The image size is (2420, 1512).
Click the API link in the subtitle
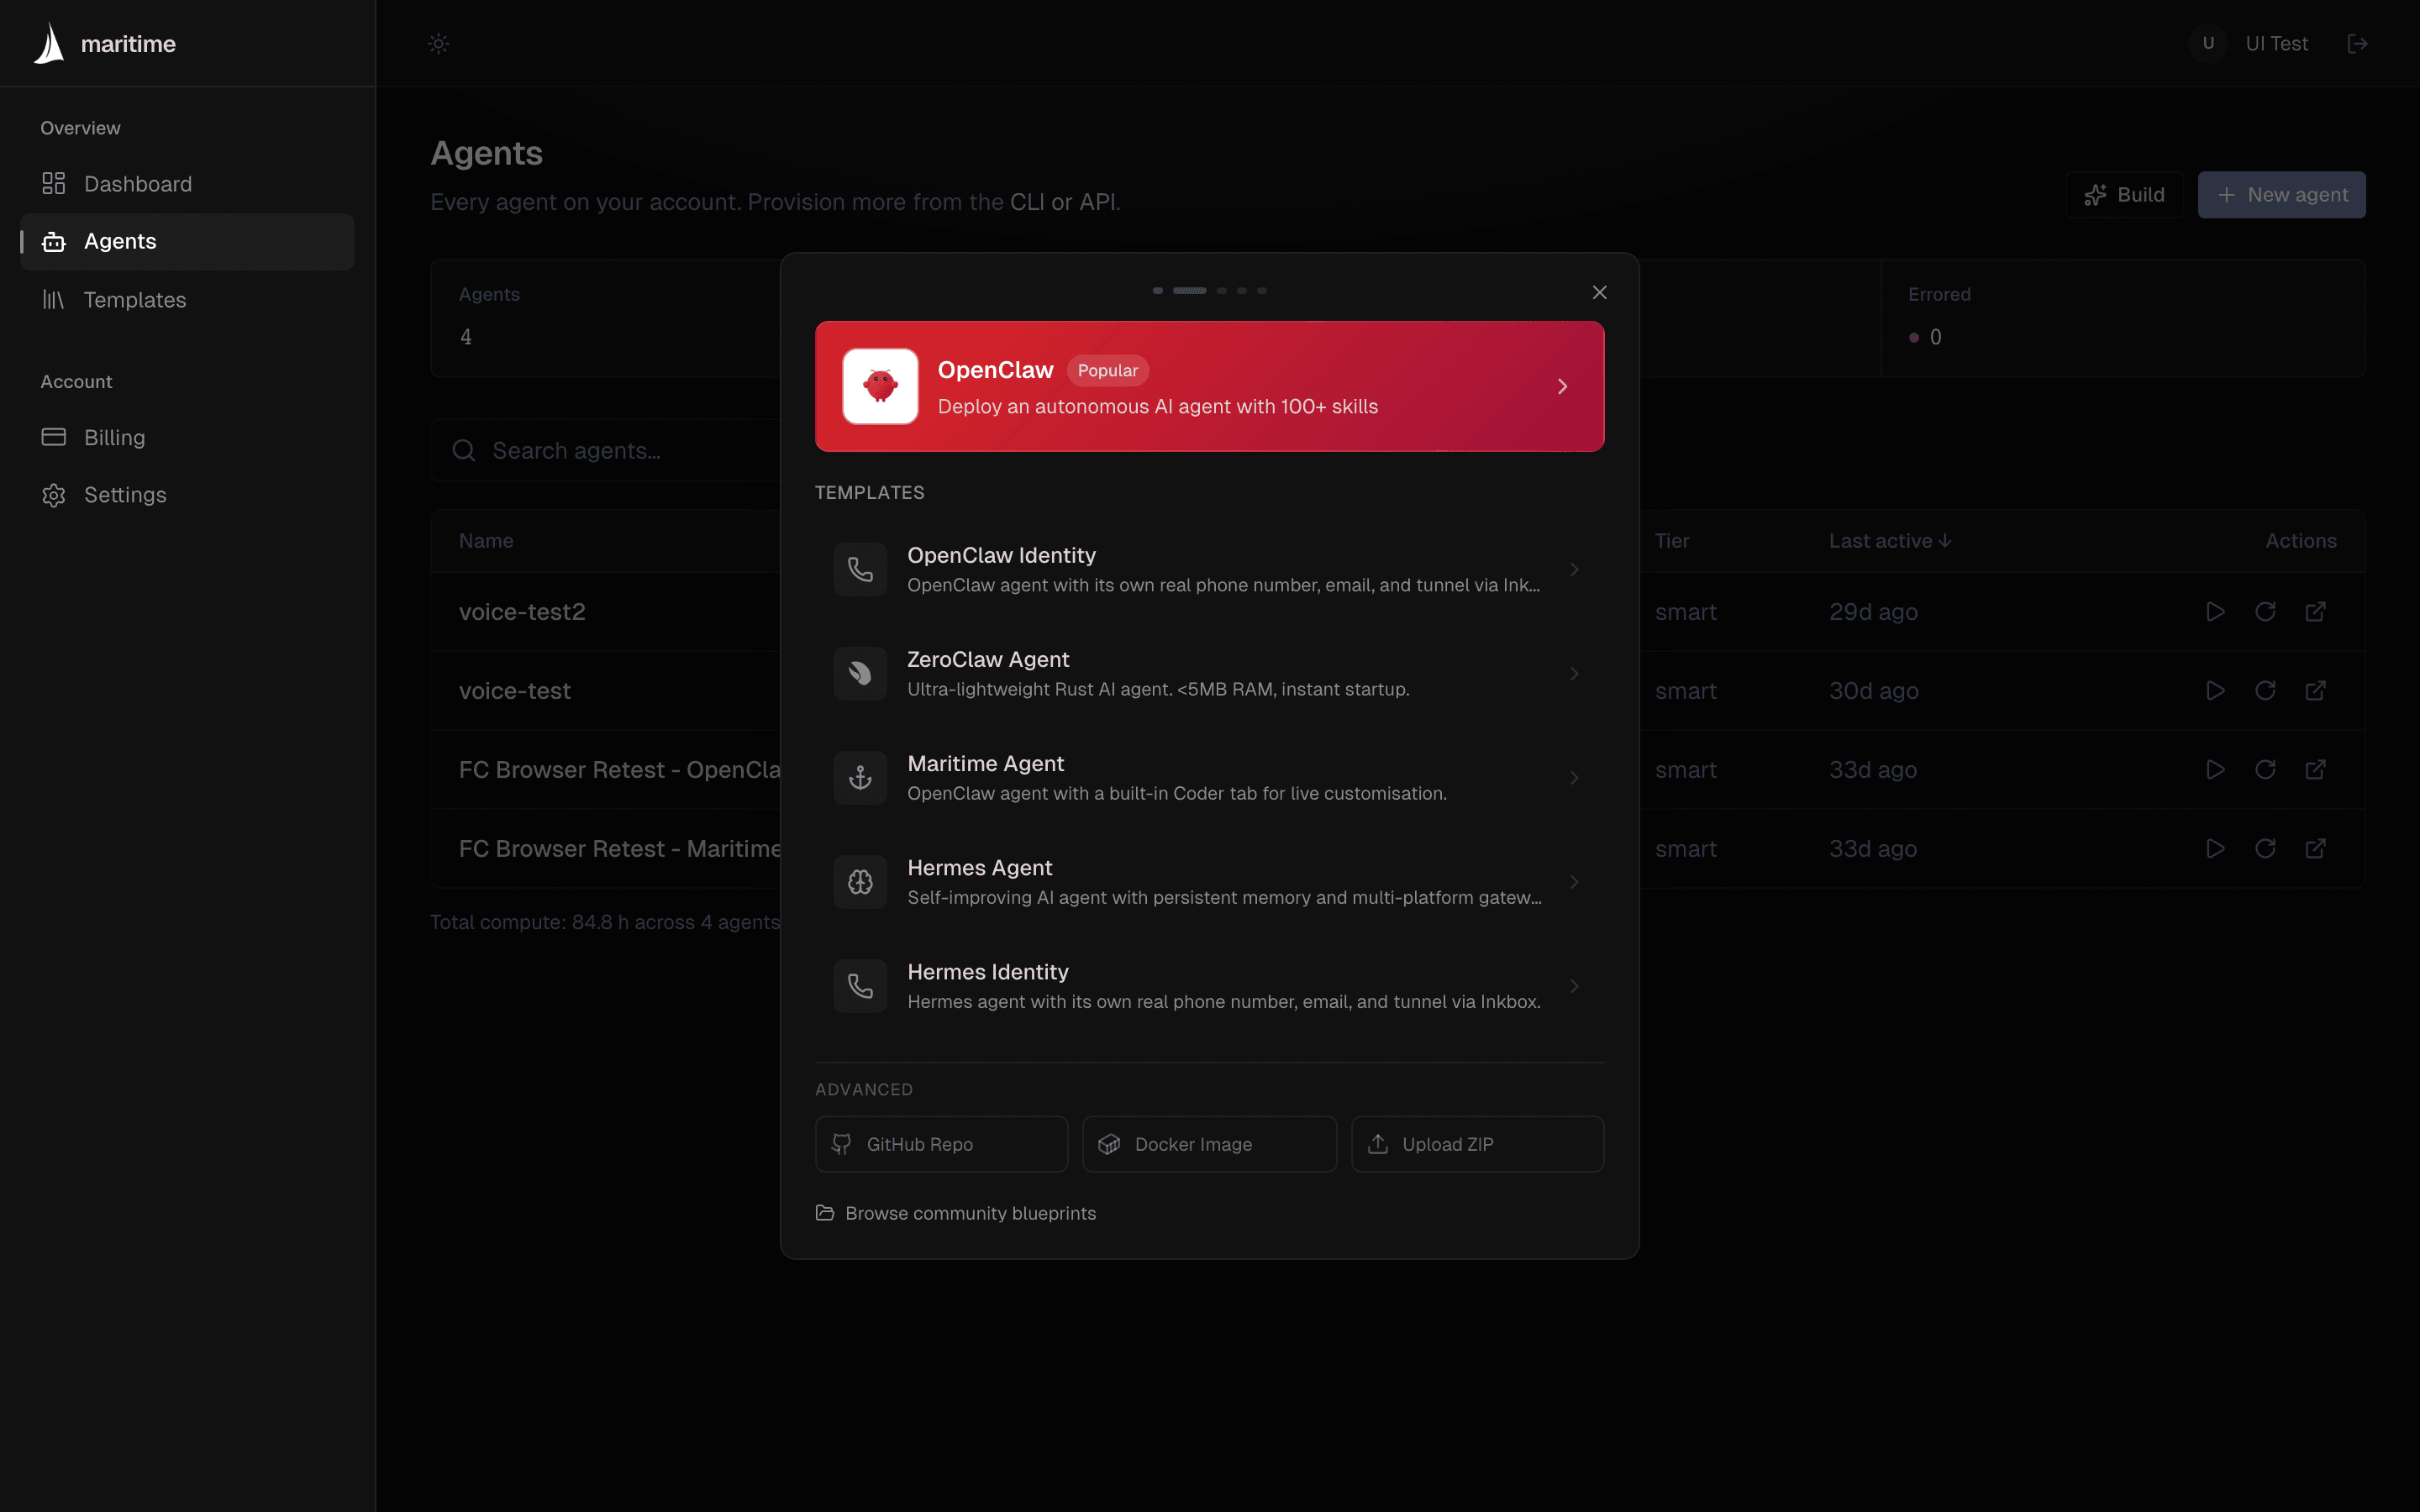pyautogui.click(x=1097, y=202)
